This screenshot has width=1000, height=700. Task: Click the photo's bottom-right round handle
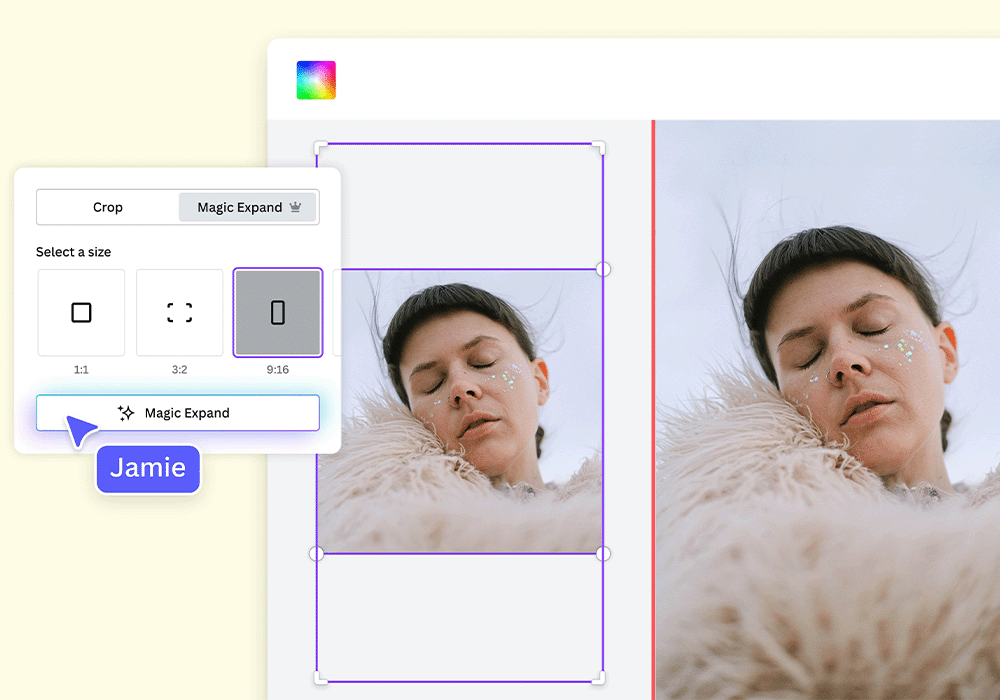tap(603, 553)
